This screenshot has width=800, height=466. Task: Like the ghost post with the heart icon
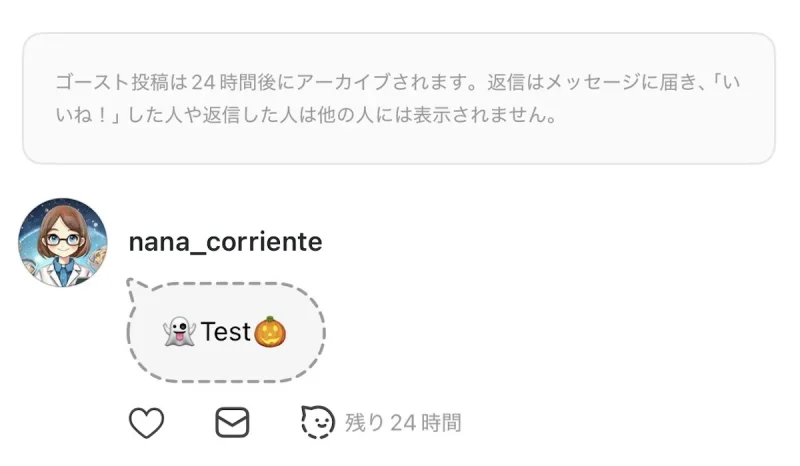[146, 423]
